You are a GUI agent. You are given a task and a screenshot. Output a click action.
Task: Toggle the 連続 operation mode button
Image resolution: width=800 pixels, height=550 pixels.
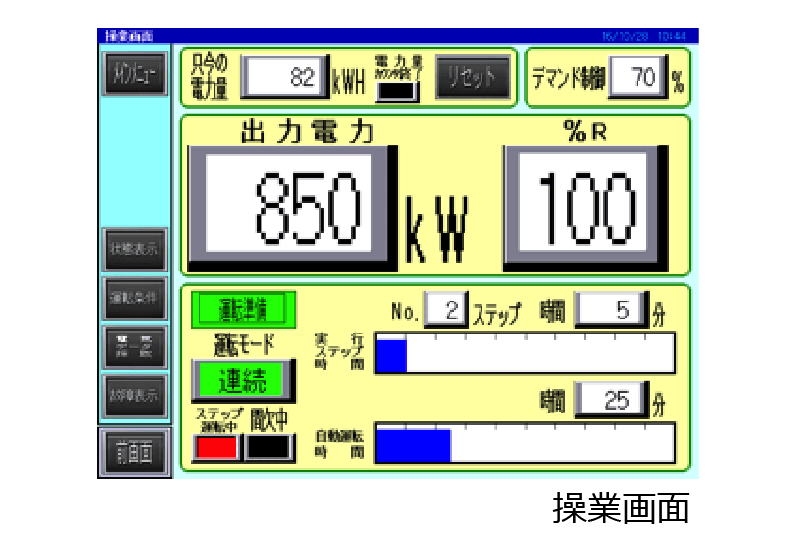(241, 380)
